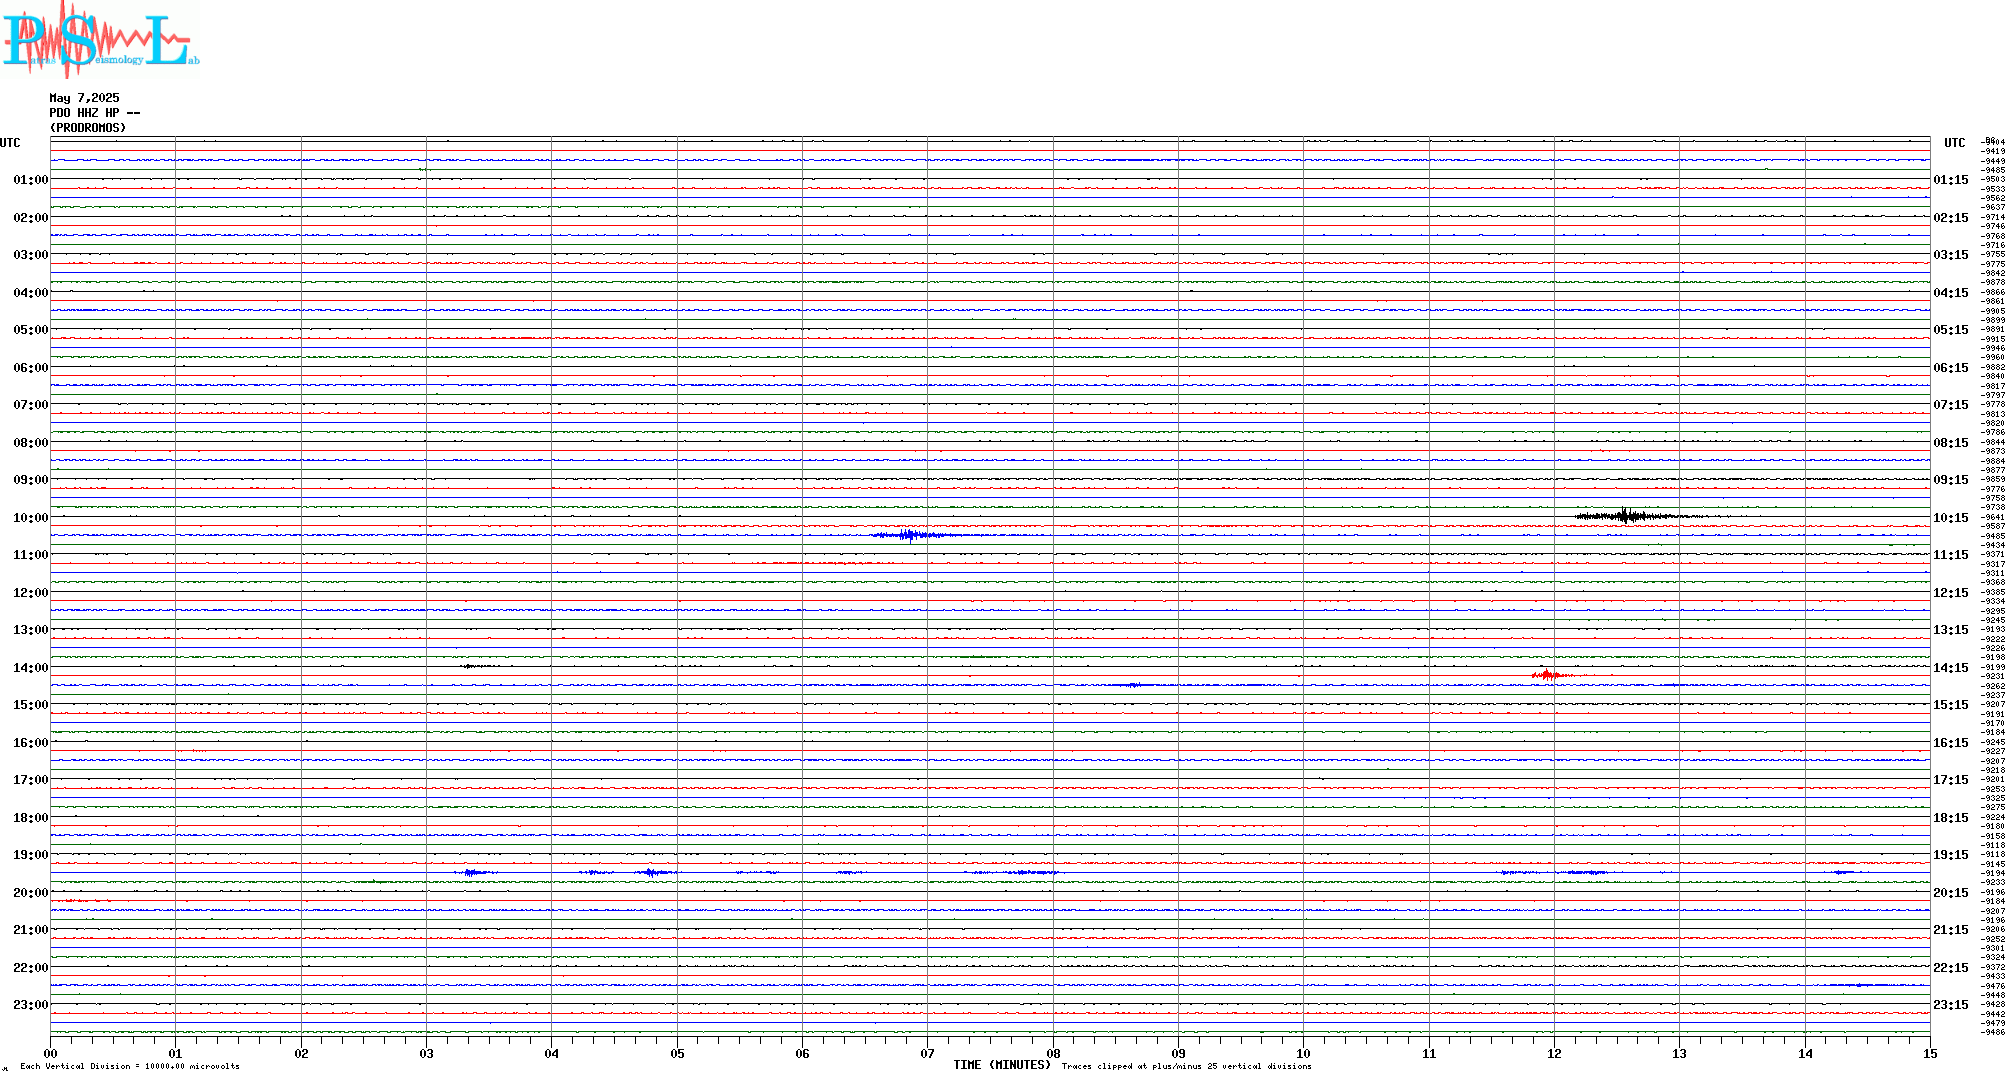Click the '18:00' hour label
Image resolution: width=2010 pixels, height=1080 pixels.
click(30, 818)
